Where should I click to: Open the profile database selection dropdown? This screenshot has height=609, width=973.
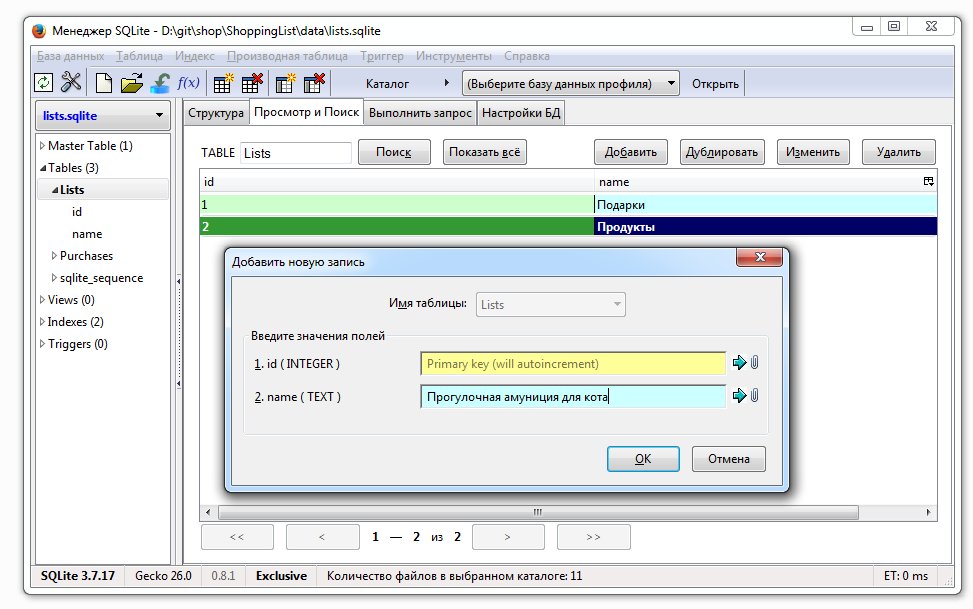point(571,83)
